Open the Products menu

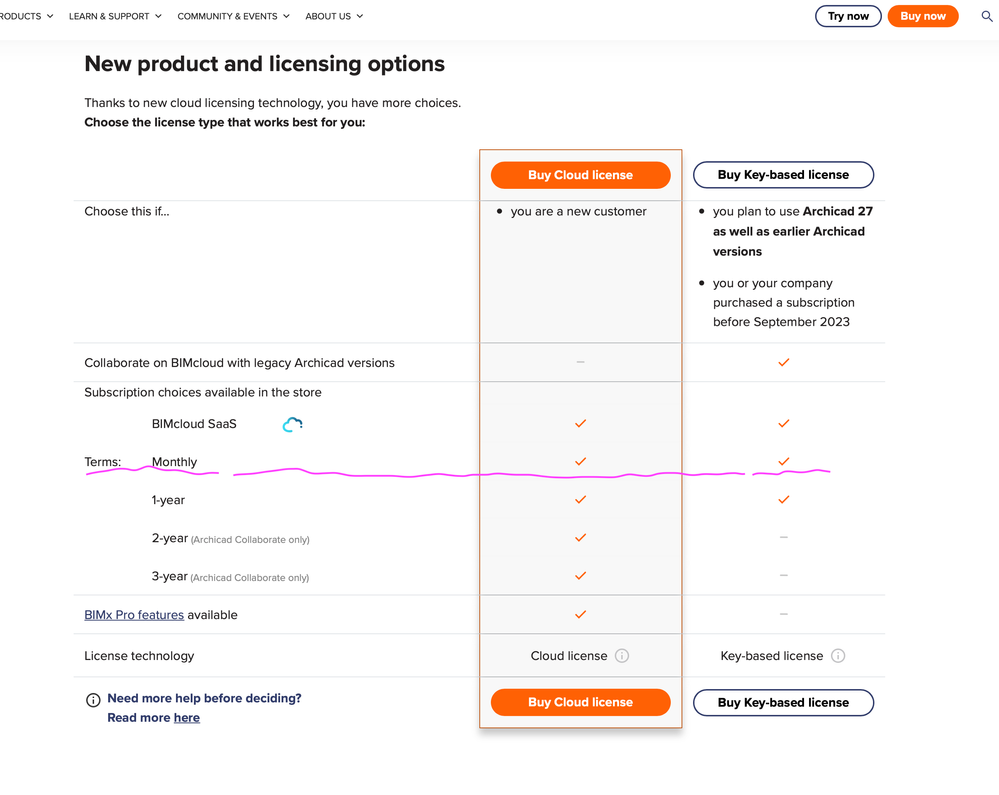(x=26, y=16)
